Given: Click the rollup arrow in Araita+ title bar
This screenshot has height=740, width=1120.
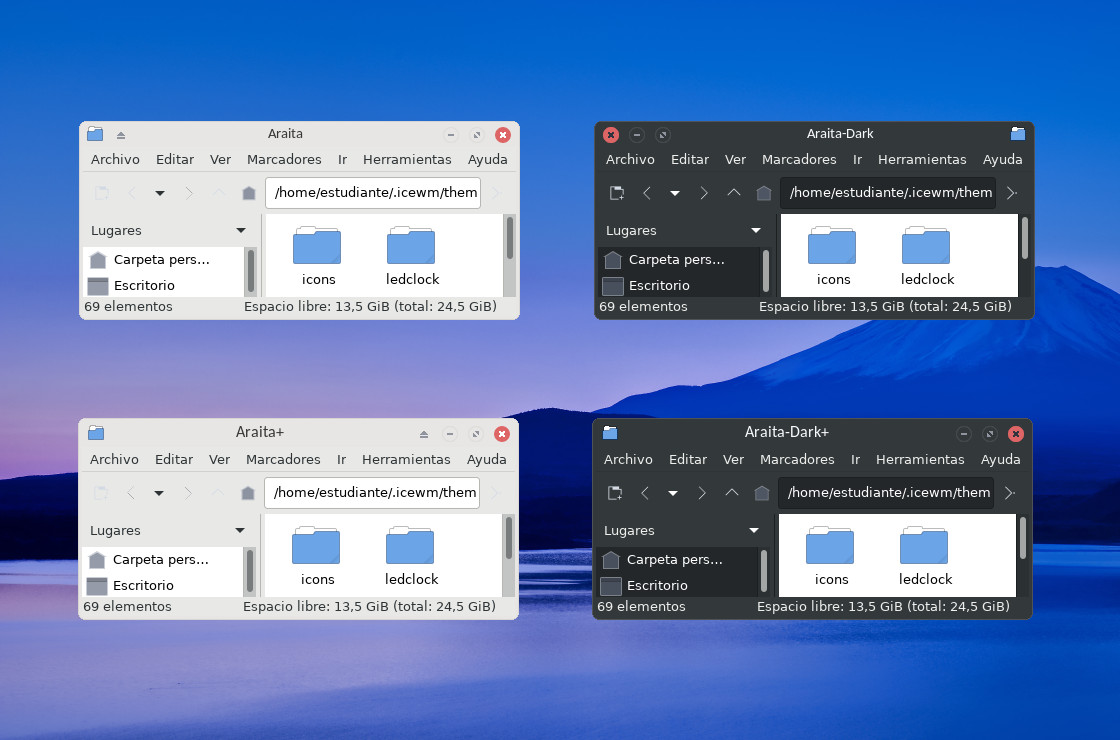Looking at the screenshot, I should pos(424,434).
